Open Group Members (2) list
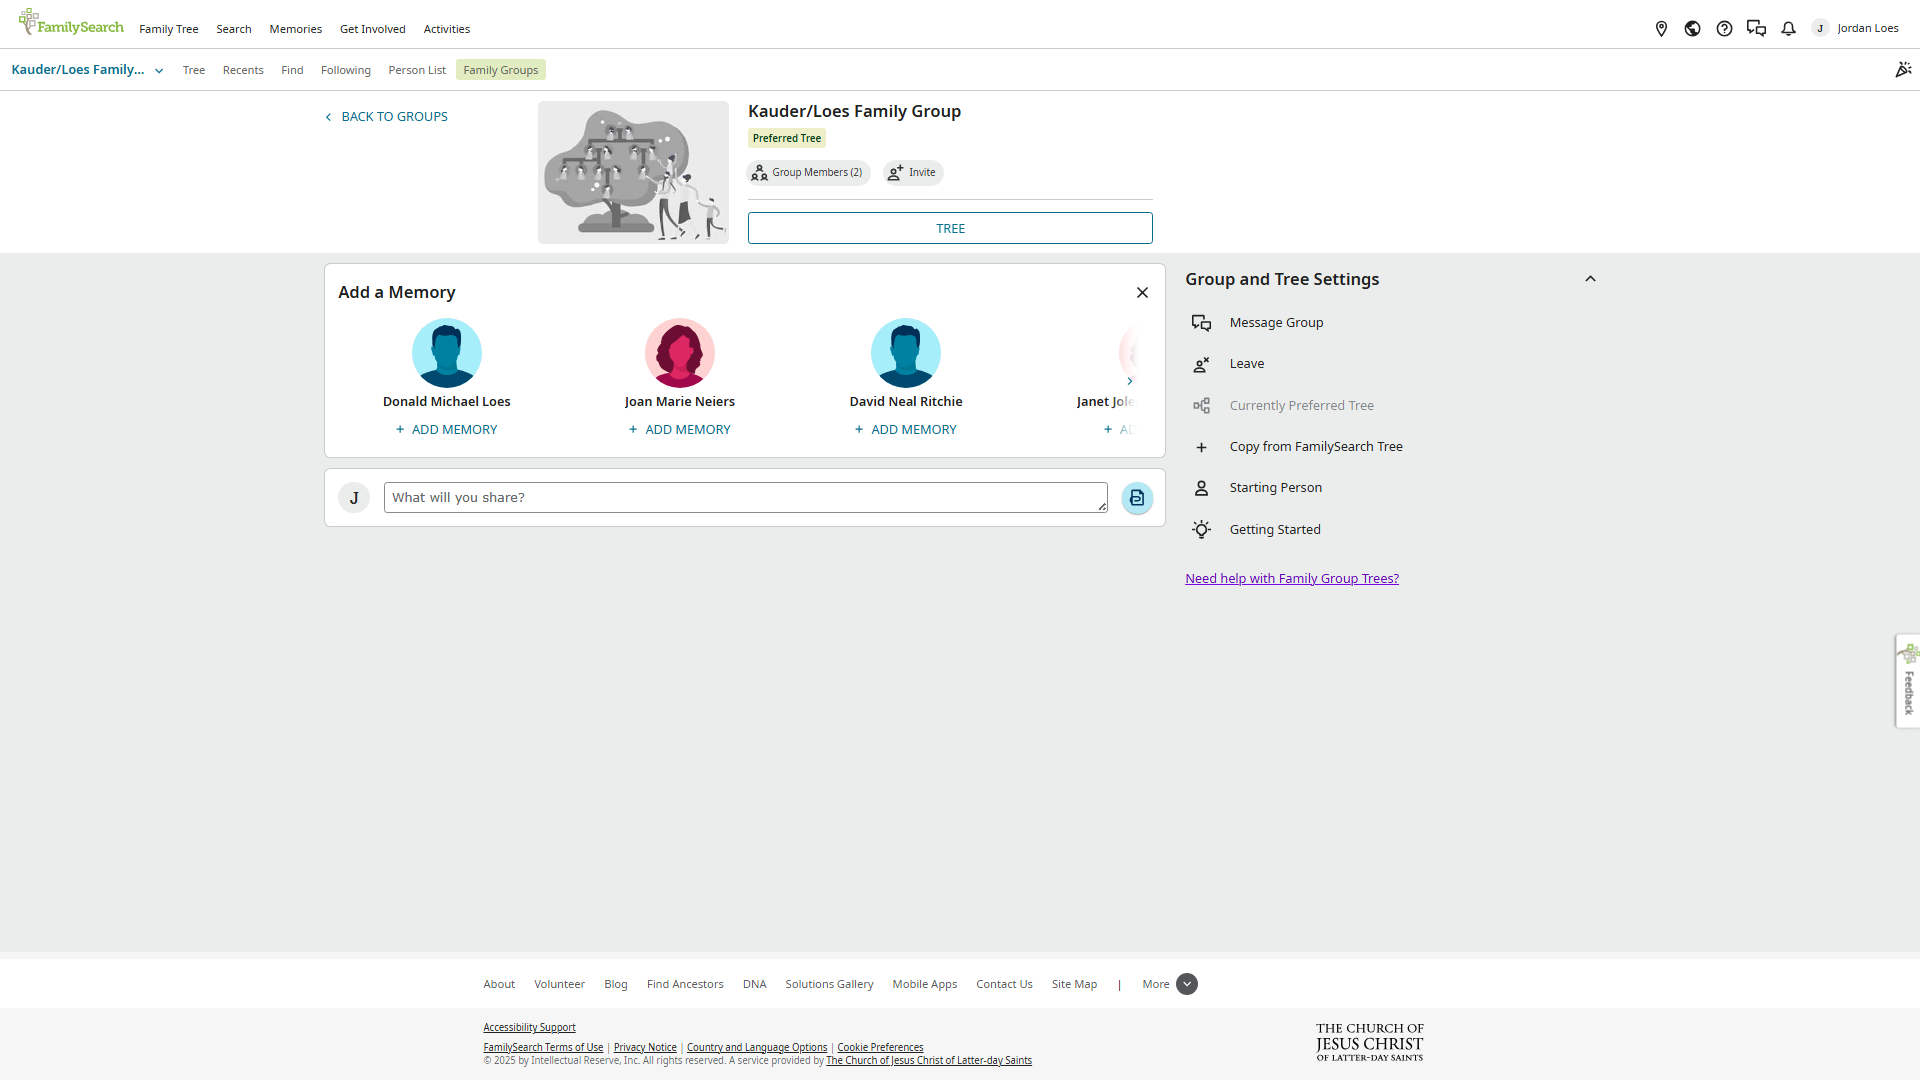 tap(808, 173)
